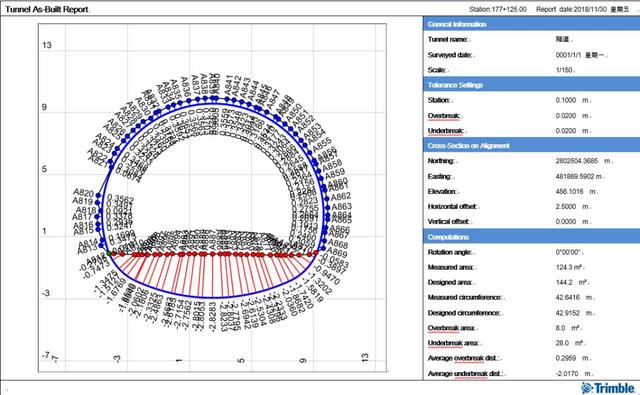Click the Average underbreak dist. value

[x=567, y=374]
